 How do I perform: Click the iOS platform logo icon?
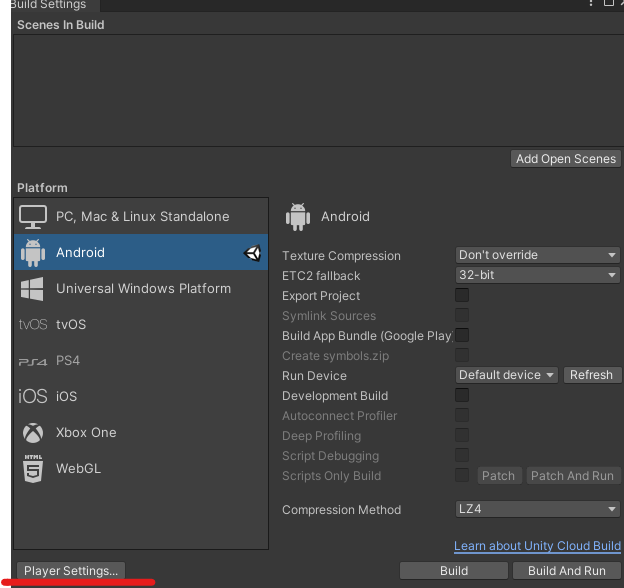click(x=33, y=396)
